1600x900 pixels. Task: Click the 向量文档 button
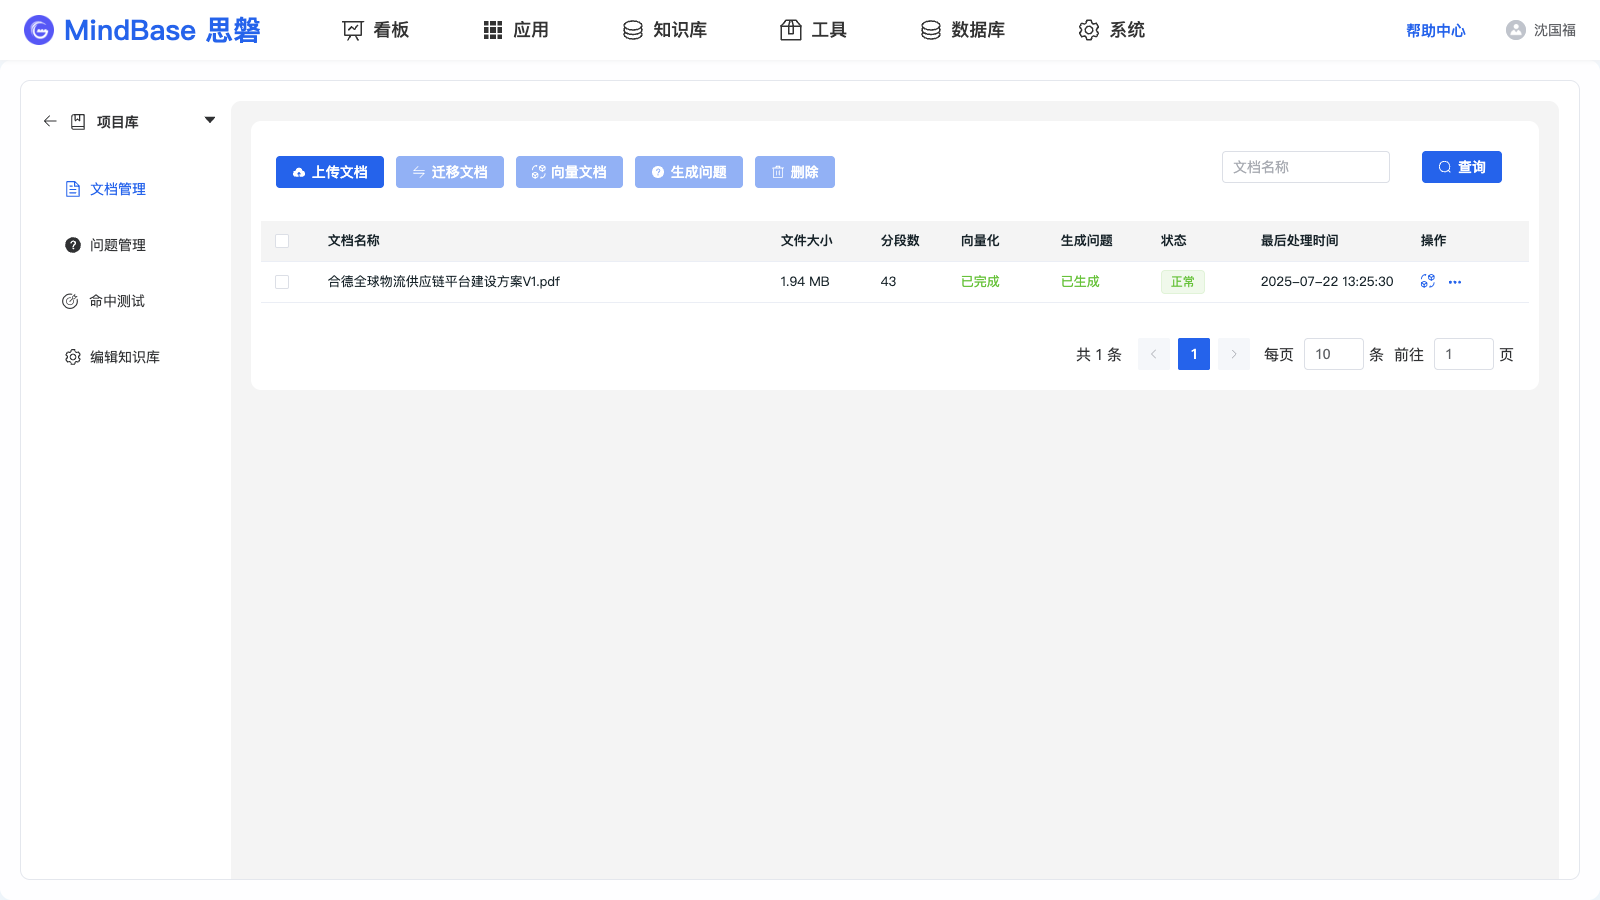(569, 172)
